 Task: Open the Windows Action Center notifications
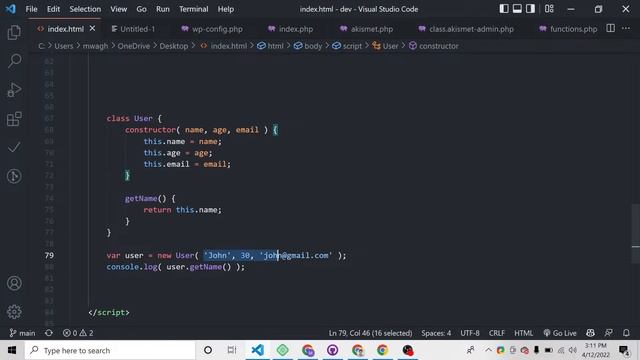tap(624, 350)
